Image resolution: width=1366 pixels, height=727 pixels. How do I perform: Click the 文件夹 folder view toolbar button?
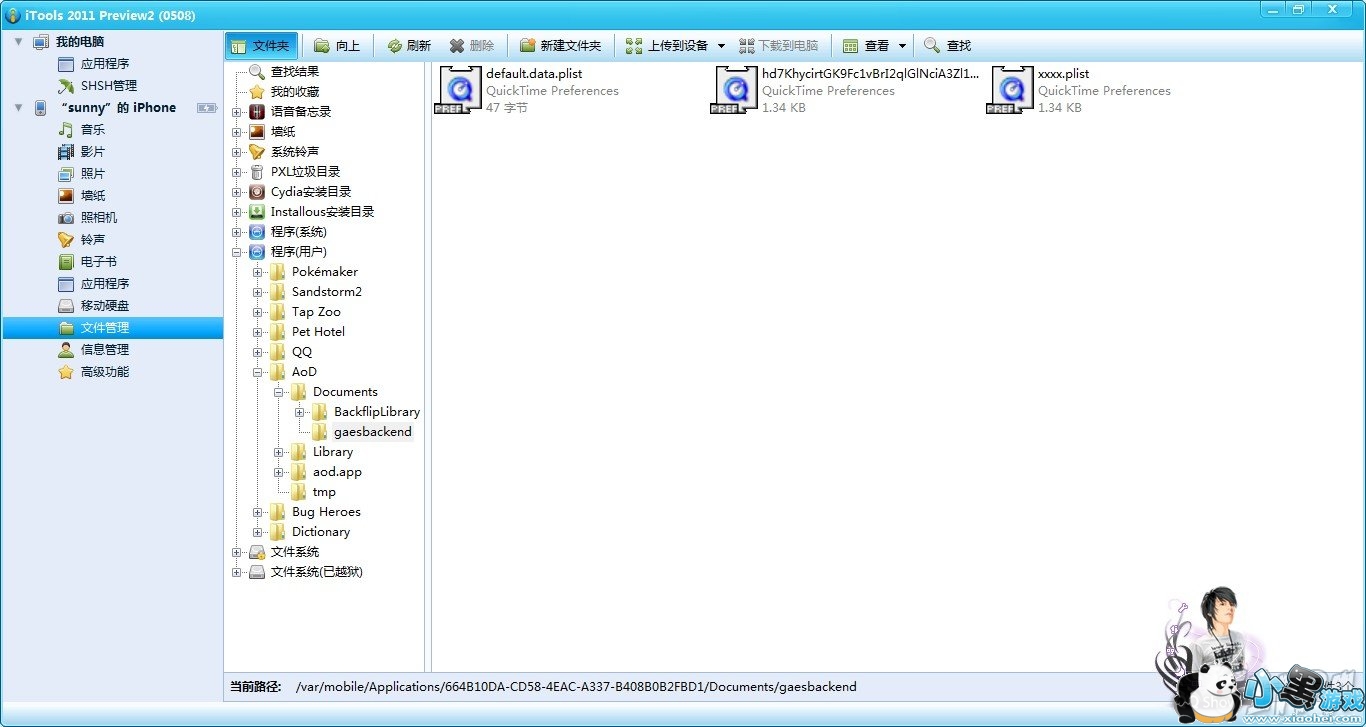point(260,46)
